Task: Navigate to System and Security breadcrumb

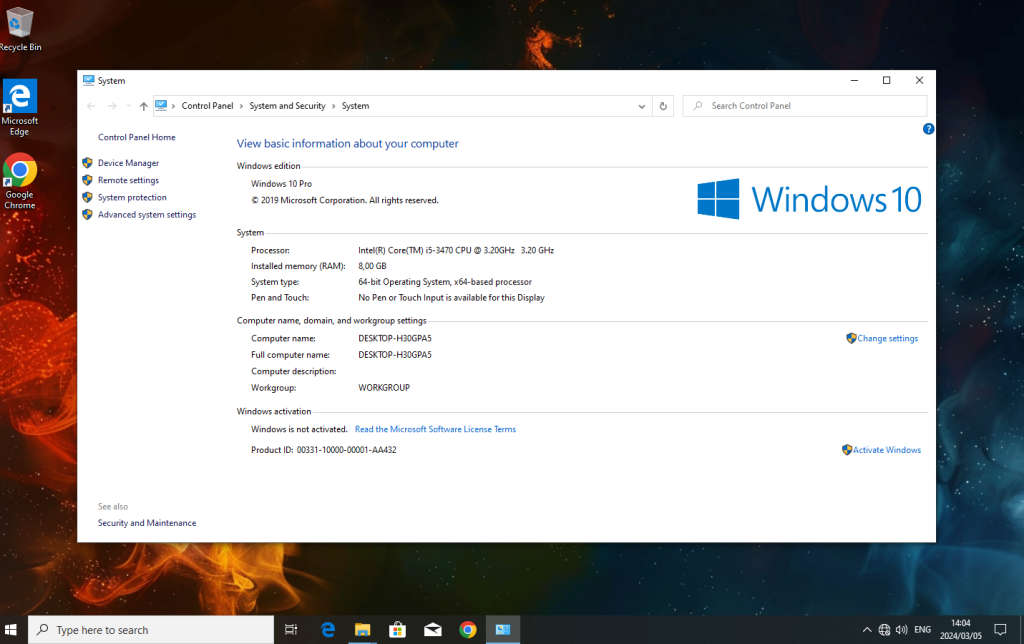Action: tap(287, 106)
